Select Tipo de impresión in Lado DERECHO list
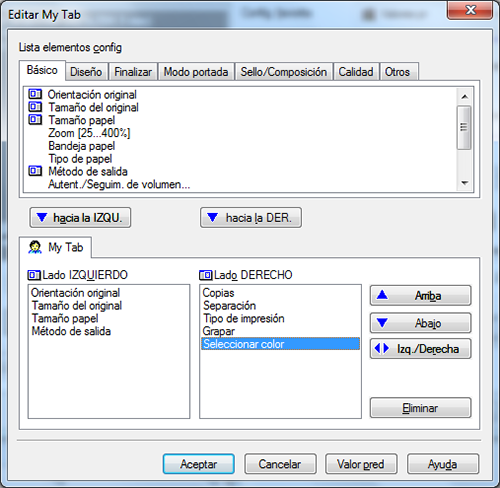 coord(244,318)
